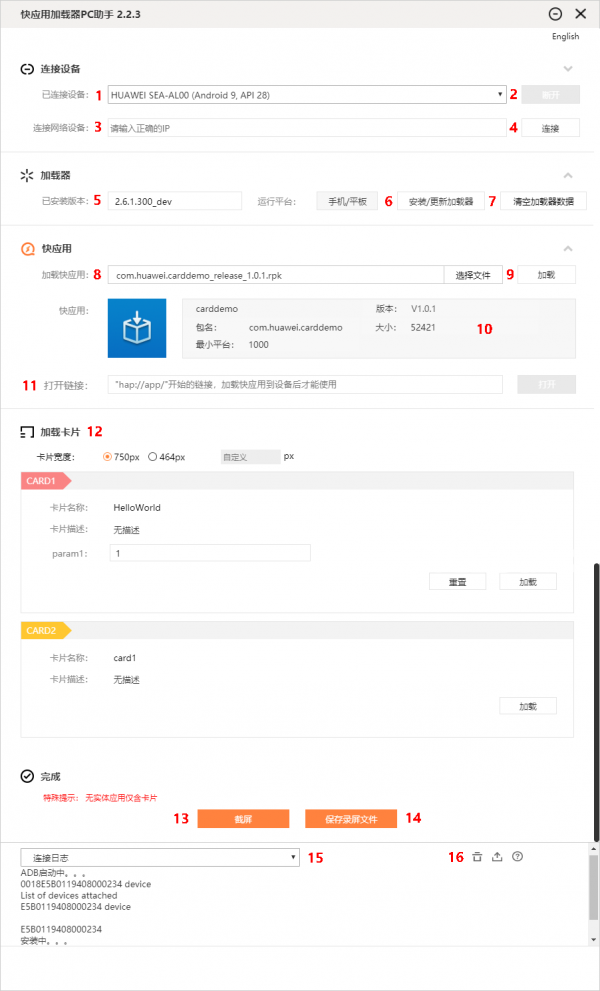Click minimum platform value 1000
Image resolution: width=600 pixels, height=991 pixels.
259,345
